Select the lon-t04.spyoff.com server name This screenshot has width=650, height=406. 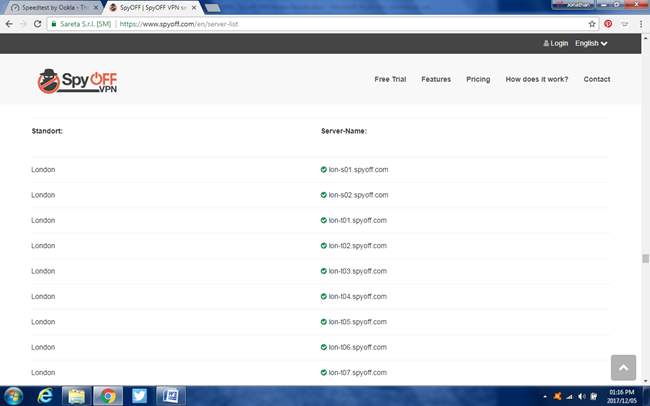coord(358,296)
